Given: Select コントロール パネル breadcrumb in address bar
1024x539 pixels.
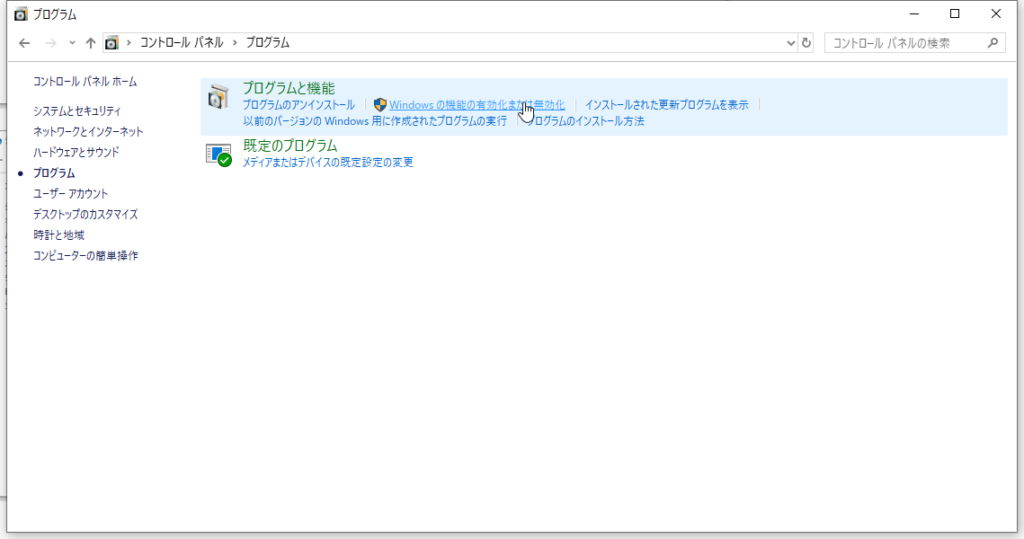Looking at the screenshot, I should 182,42.
